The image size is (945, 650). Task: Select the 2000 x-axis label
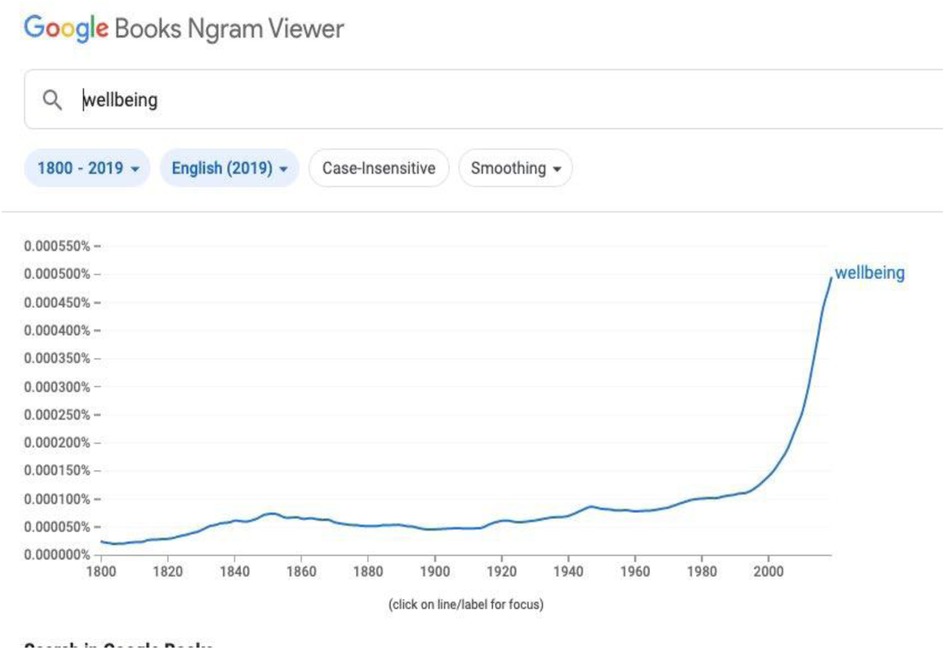(768, 571)
